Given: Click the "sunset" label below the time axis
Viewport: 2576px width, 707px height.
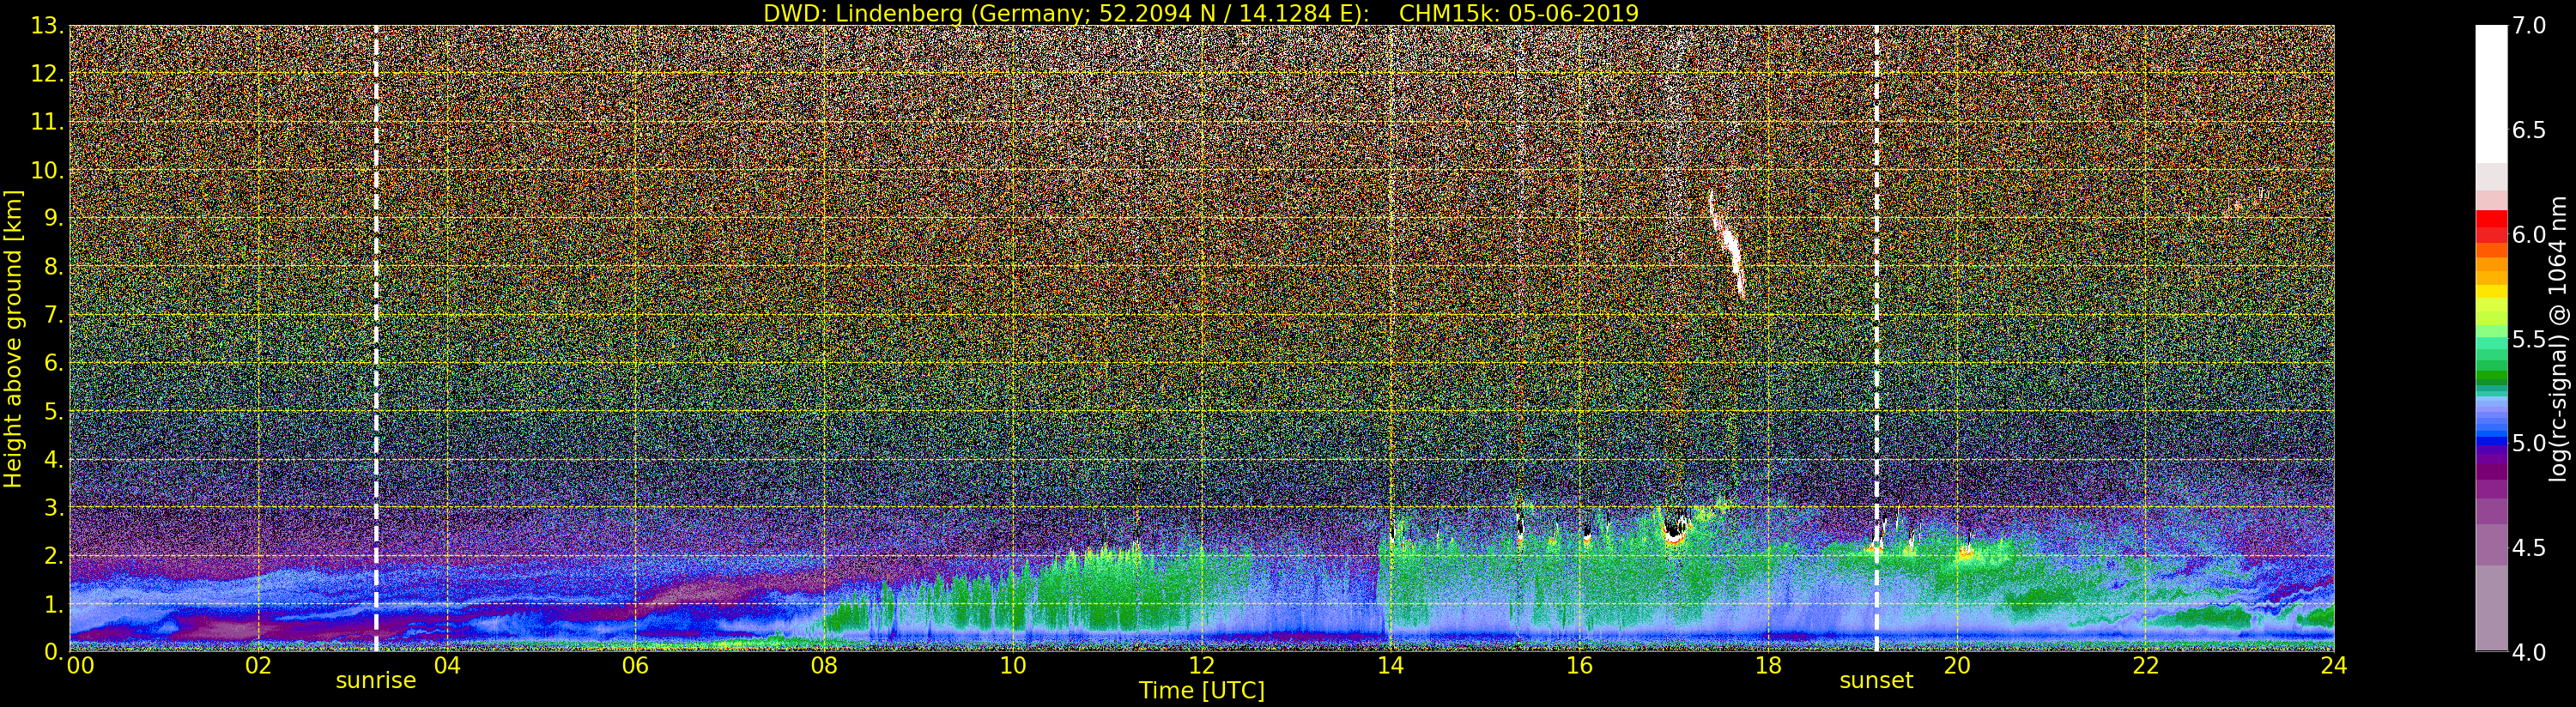Looking at the screenshot, I should (x=1876, y=681).
